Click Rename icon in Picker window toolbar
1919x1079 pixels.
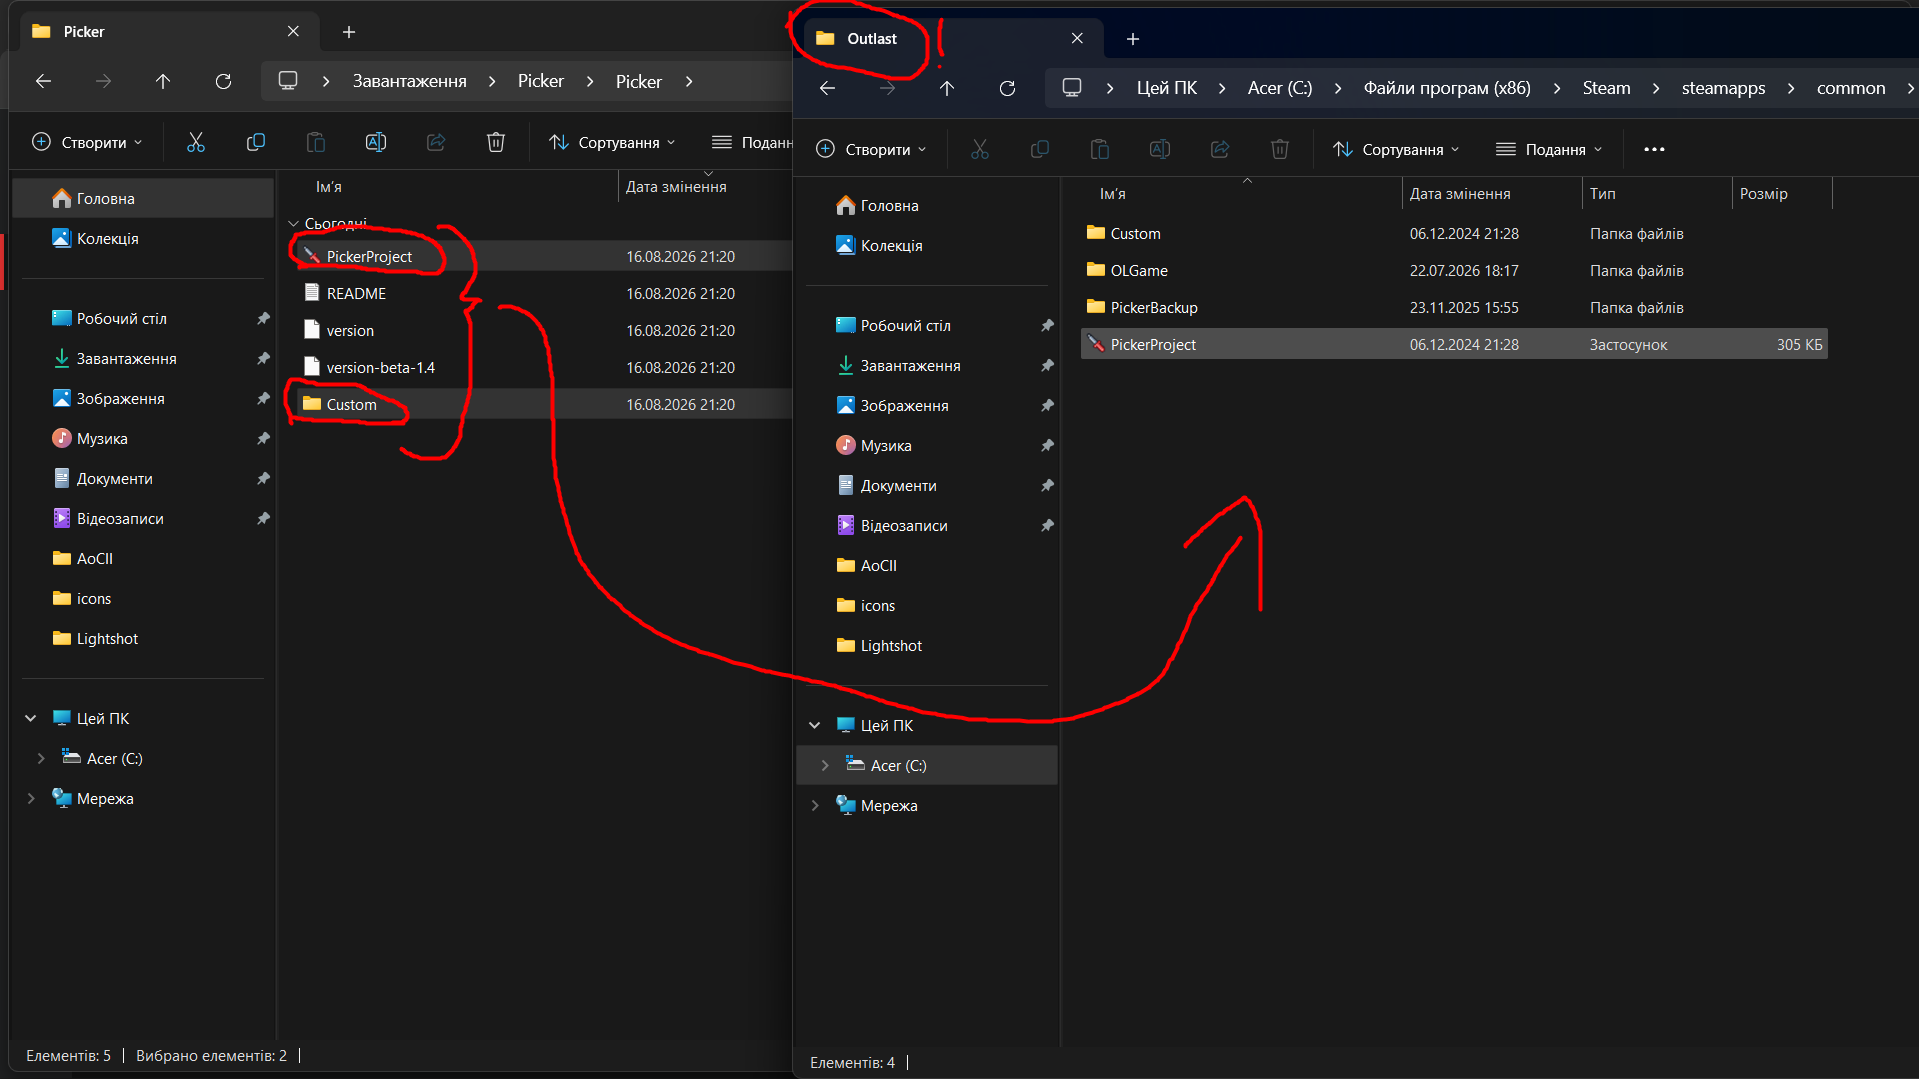376,142
